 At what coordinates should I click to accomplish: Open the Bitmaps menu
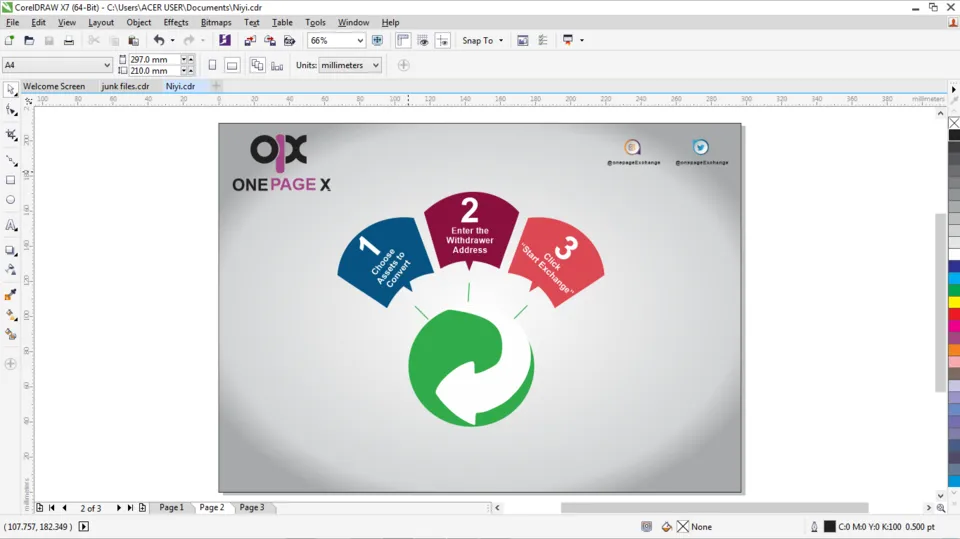click(216, 22)
